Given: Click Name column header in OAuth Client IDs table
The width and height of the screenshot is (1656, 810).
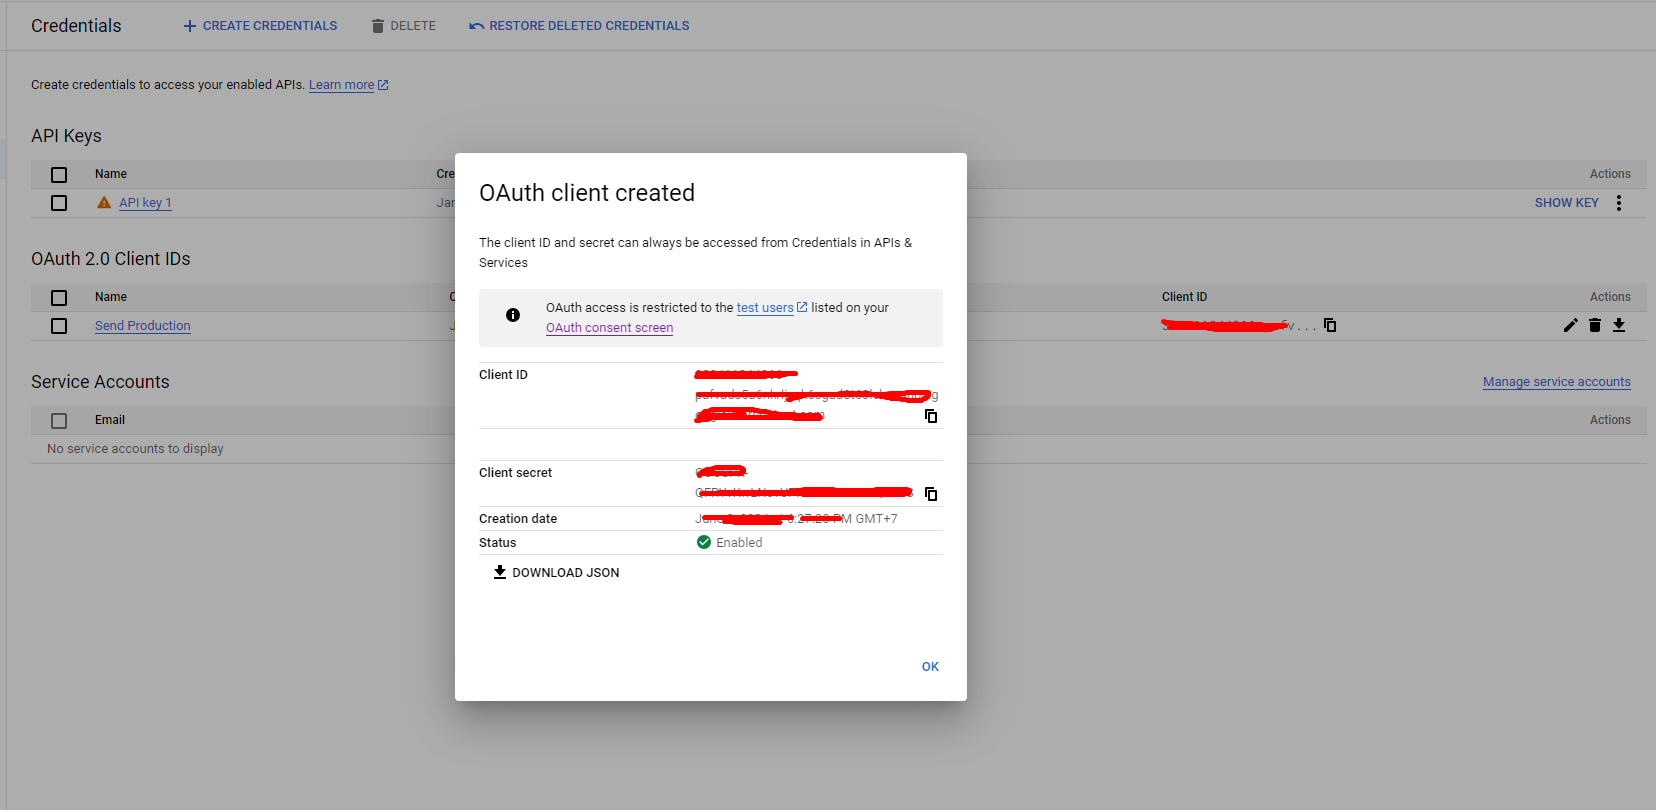Looking at the screenshot, I should (x=111, y=297).
